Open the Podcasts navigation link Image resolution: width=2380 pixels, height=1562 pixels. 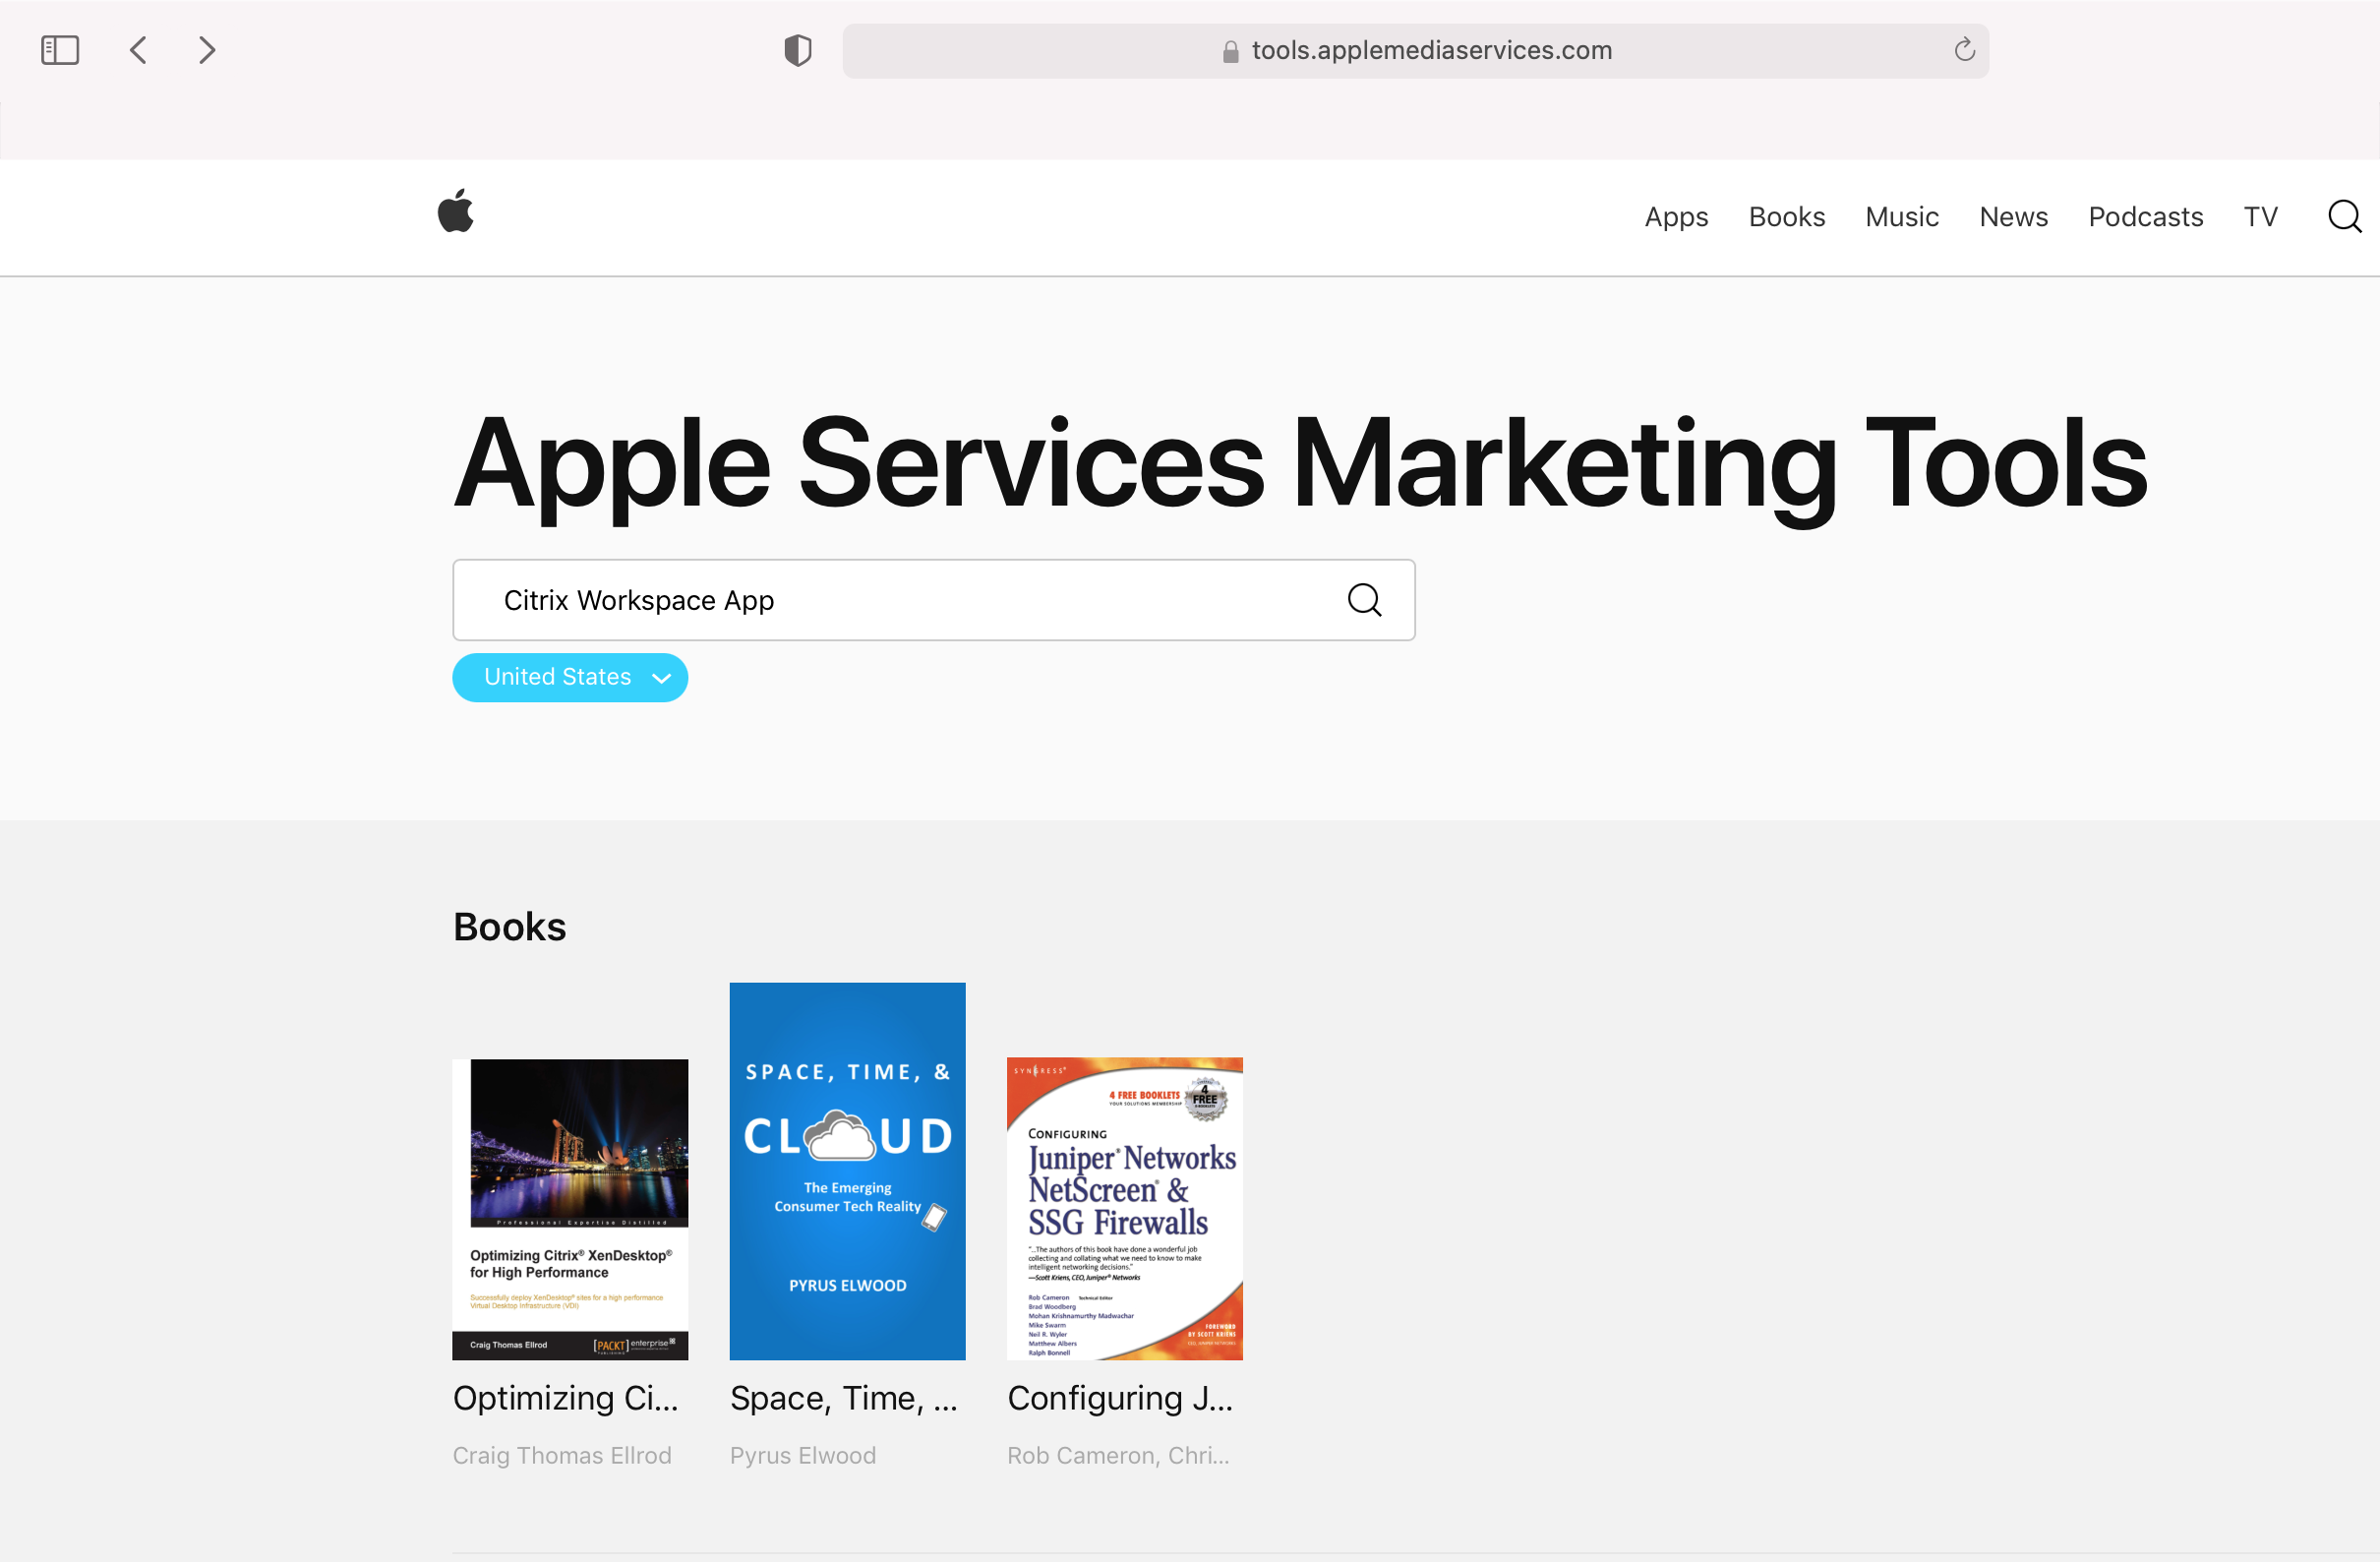(2145, 217)
